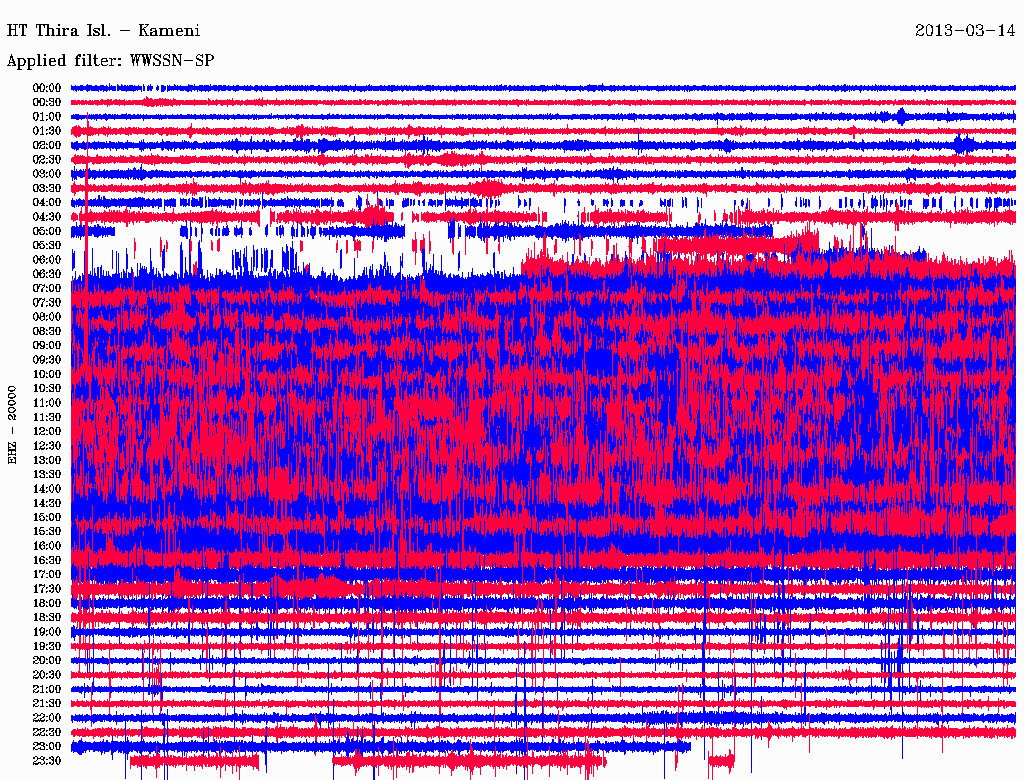Image resolution: width=1024 pixels, height=780 pixels.
Task: Pick the 06:00 time row label
Action: tap(47, 260)
